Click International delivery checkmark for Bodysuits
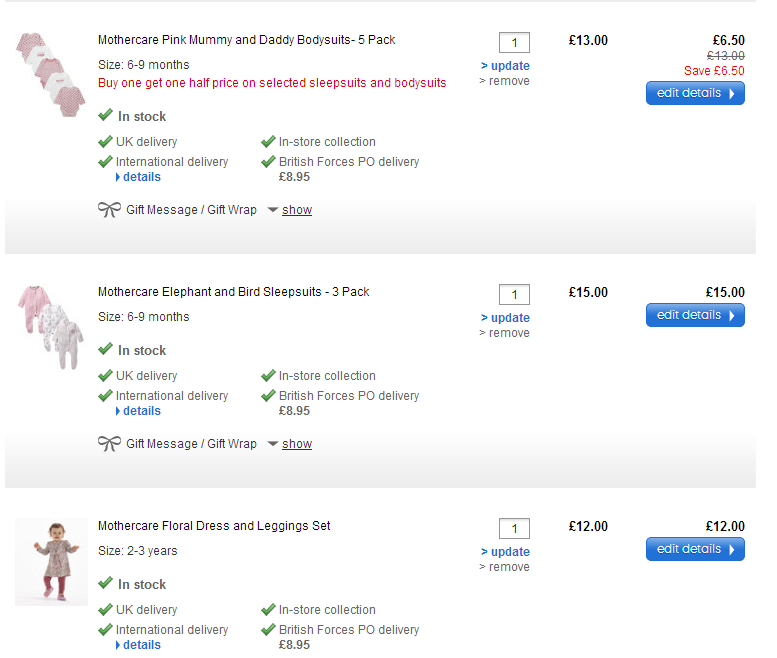This screenshot has height=658, width=777. pos(105,162)
